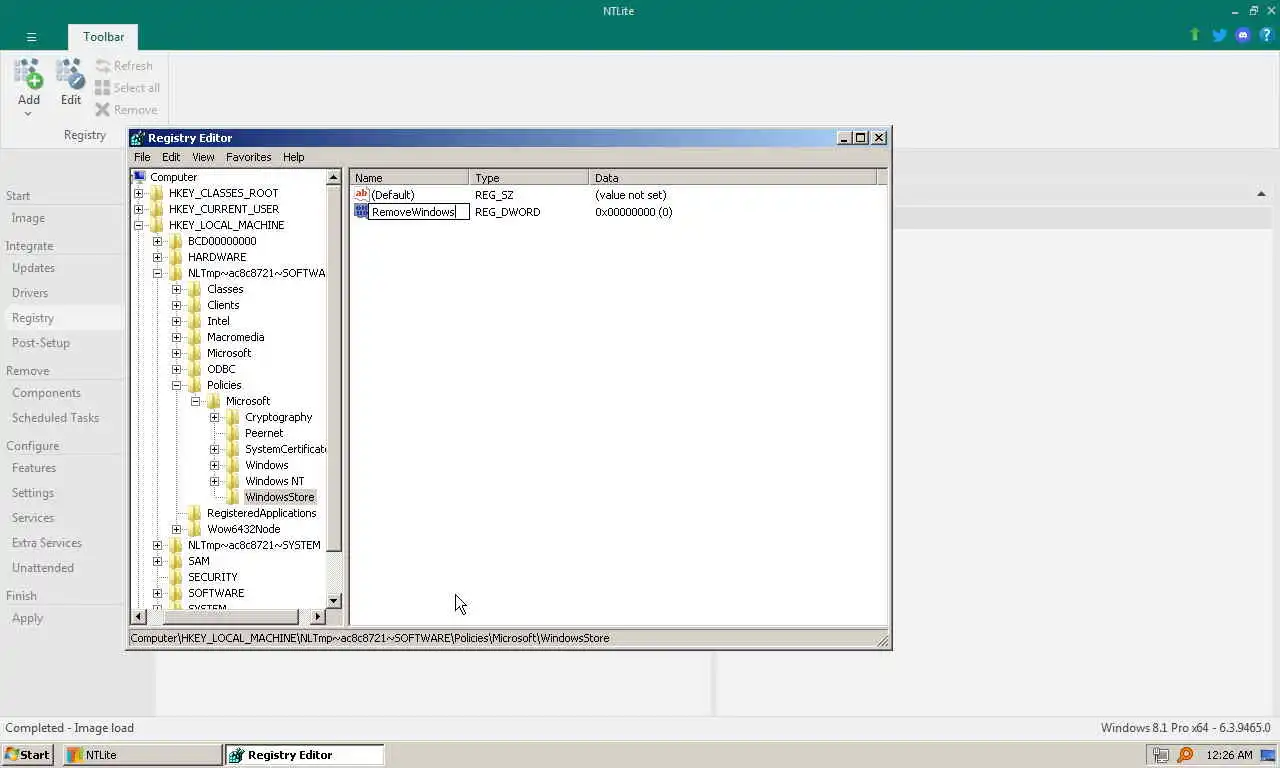
Task: Click the Select all toolbar item
Action: (x=127, y=88)
